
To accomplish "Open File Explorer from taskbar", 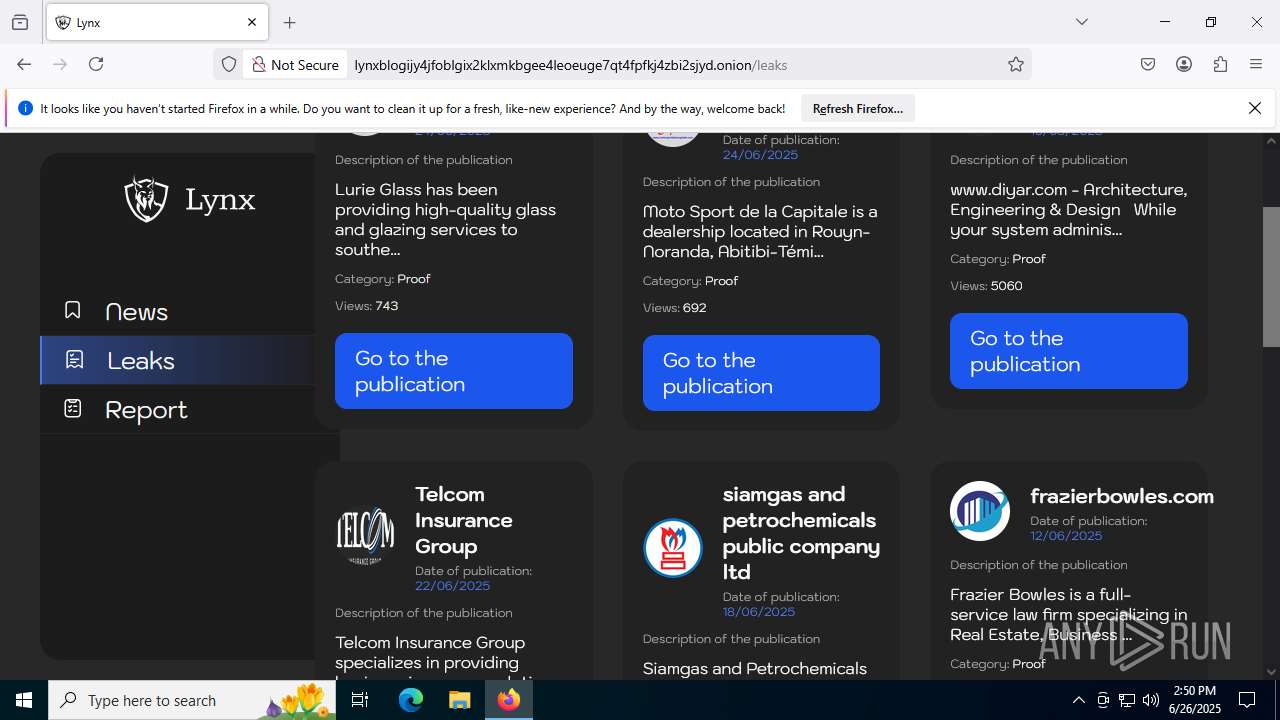I will pyautogui.click(x=460, y=700).
